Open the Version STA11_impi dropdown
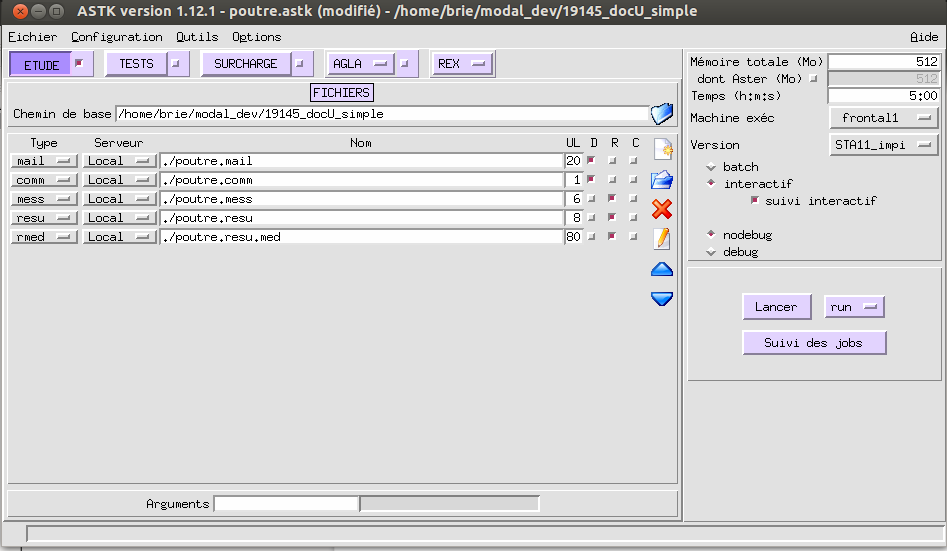Screen dimensions: 947x551 click(884, 145)
